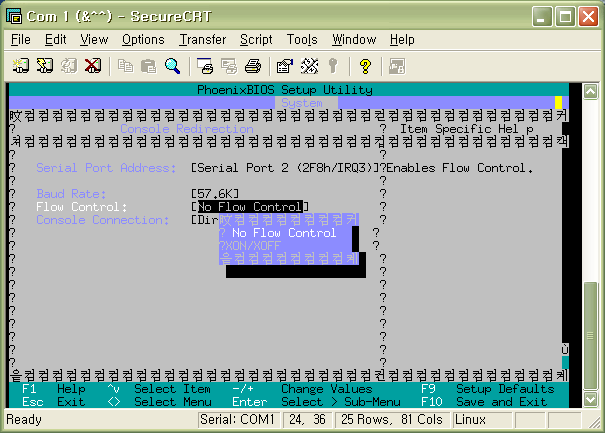The height and width of the screenshot is (433, 605).
Task: Click the scrollbar up arrow
Action: [590, 91]
